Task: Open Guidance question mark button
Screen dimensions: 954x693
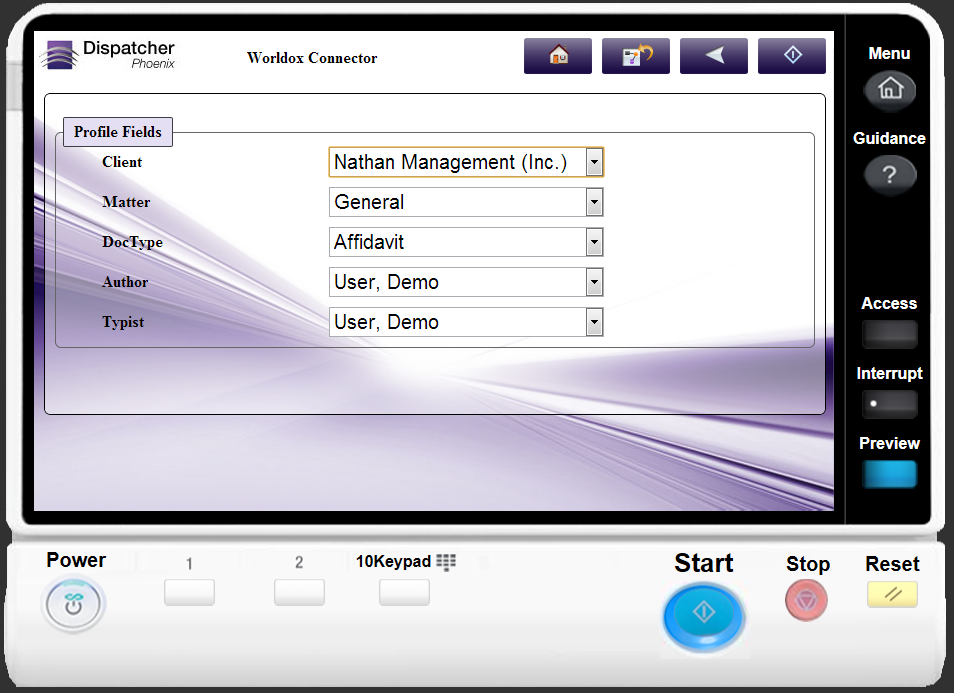Action: click(x=890, y=175)
